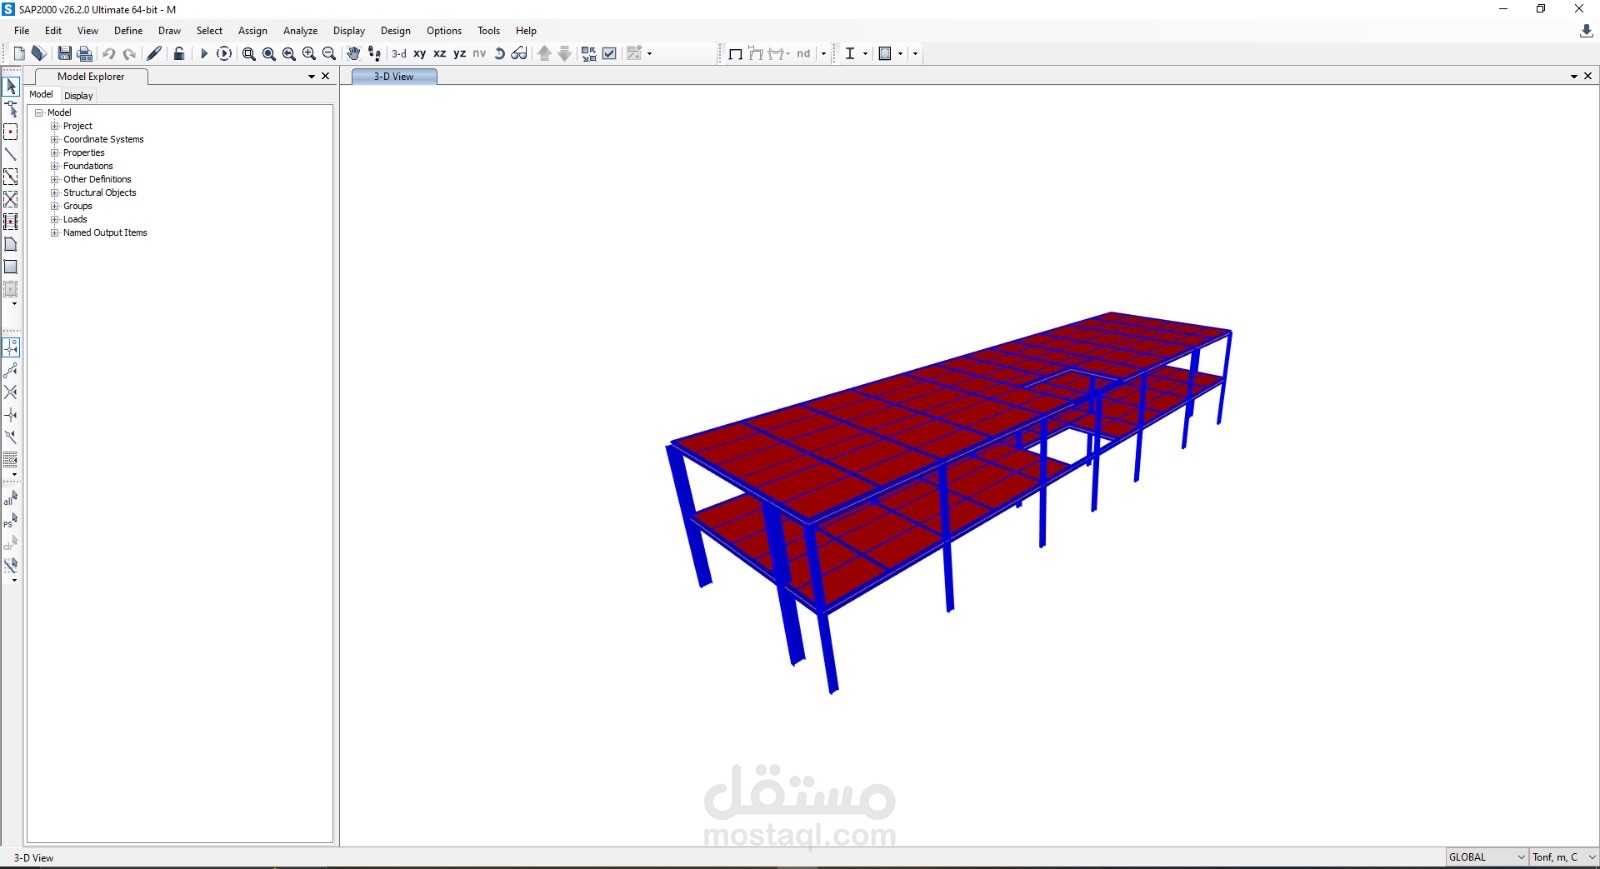
Task: Collapse the Model root node
Action: (x=39, y=113)
